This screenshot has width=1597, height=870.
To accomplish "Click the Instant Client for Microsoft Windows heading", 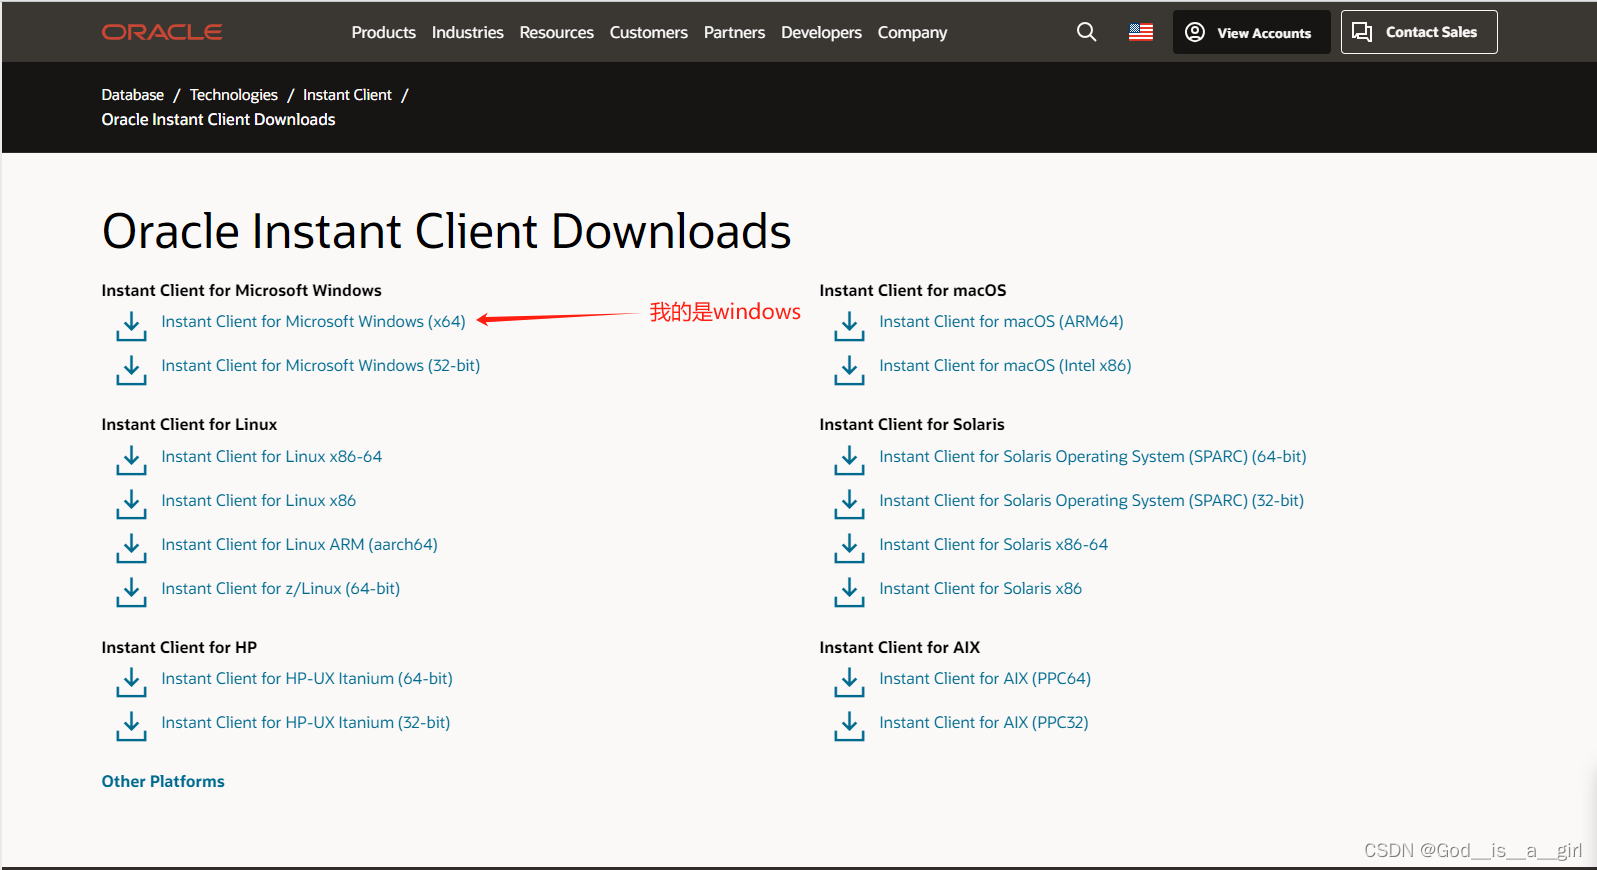I will tap(241, 291).
